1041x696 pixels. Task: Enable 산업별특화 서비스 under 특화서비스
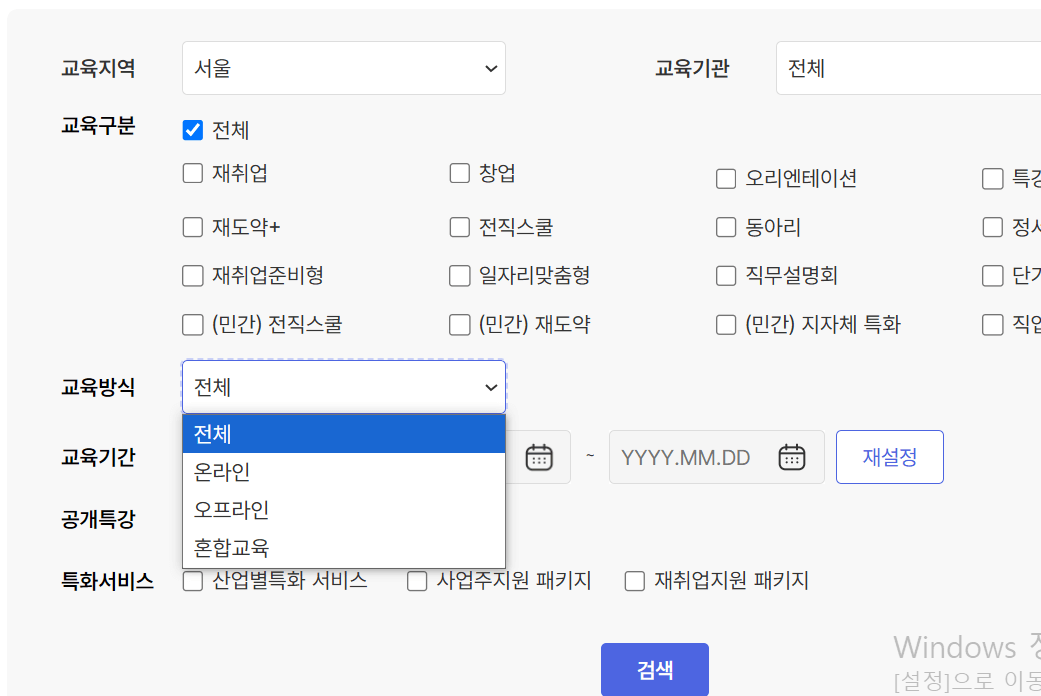[x=192, y=580]
